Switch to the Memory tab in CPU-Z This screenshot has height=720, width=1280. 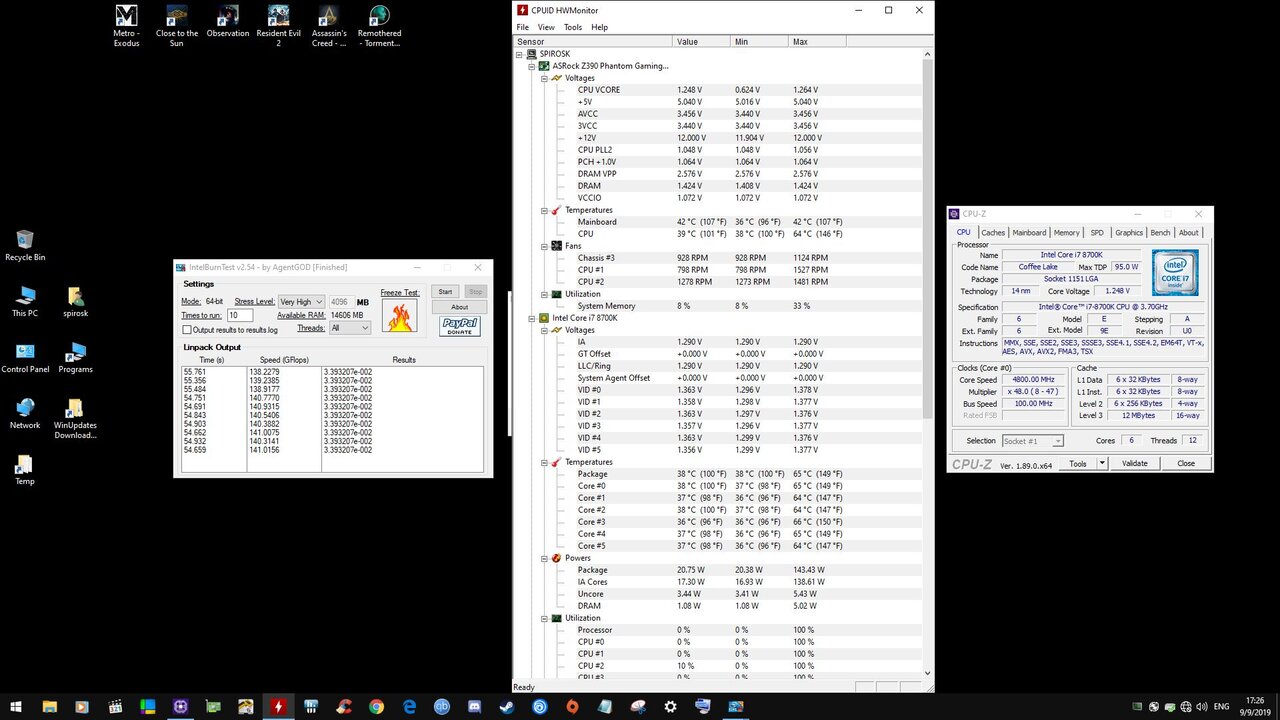click(1067, 232)
